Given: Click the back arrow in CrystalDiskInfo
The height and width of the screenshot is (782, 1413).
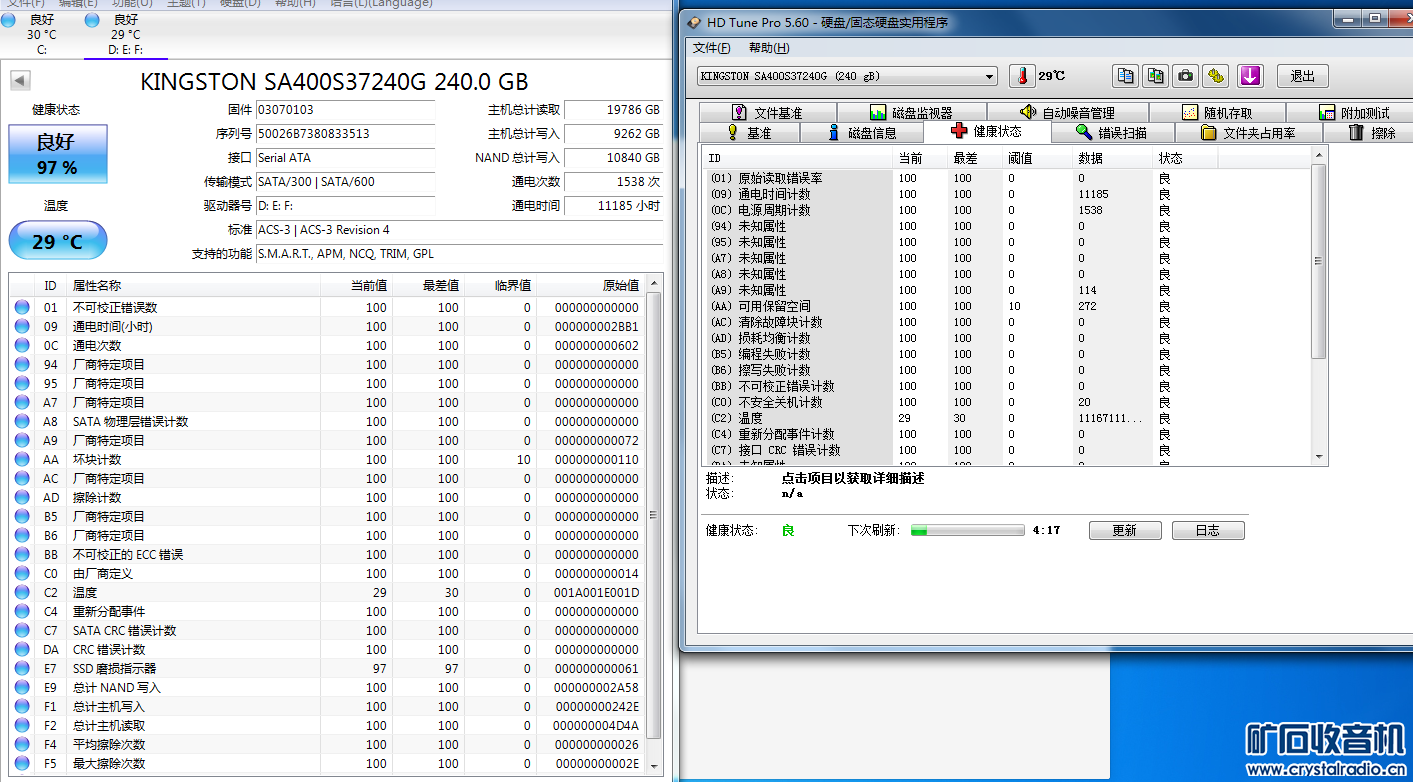Looking at the screenshot, I should (20, 81).
